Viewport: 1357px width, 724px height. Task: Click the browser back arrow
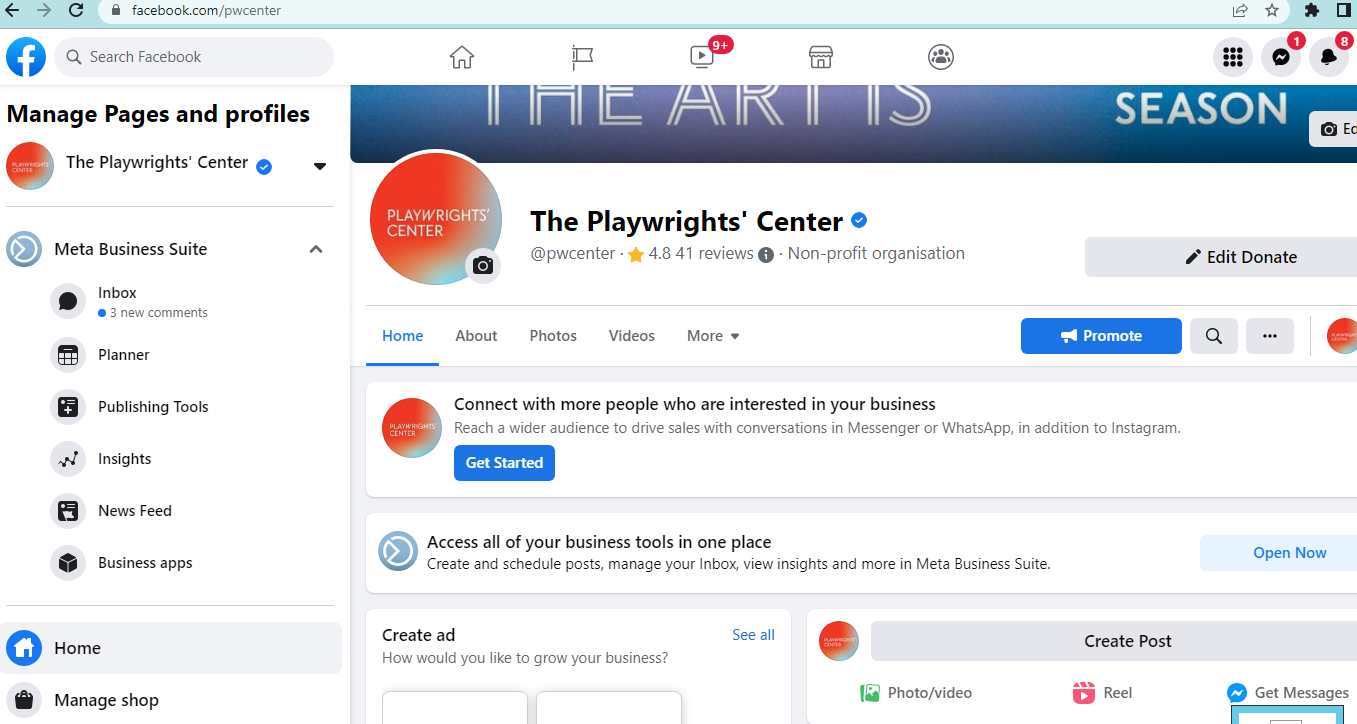[x=13, y=10]
